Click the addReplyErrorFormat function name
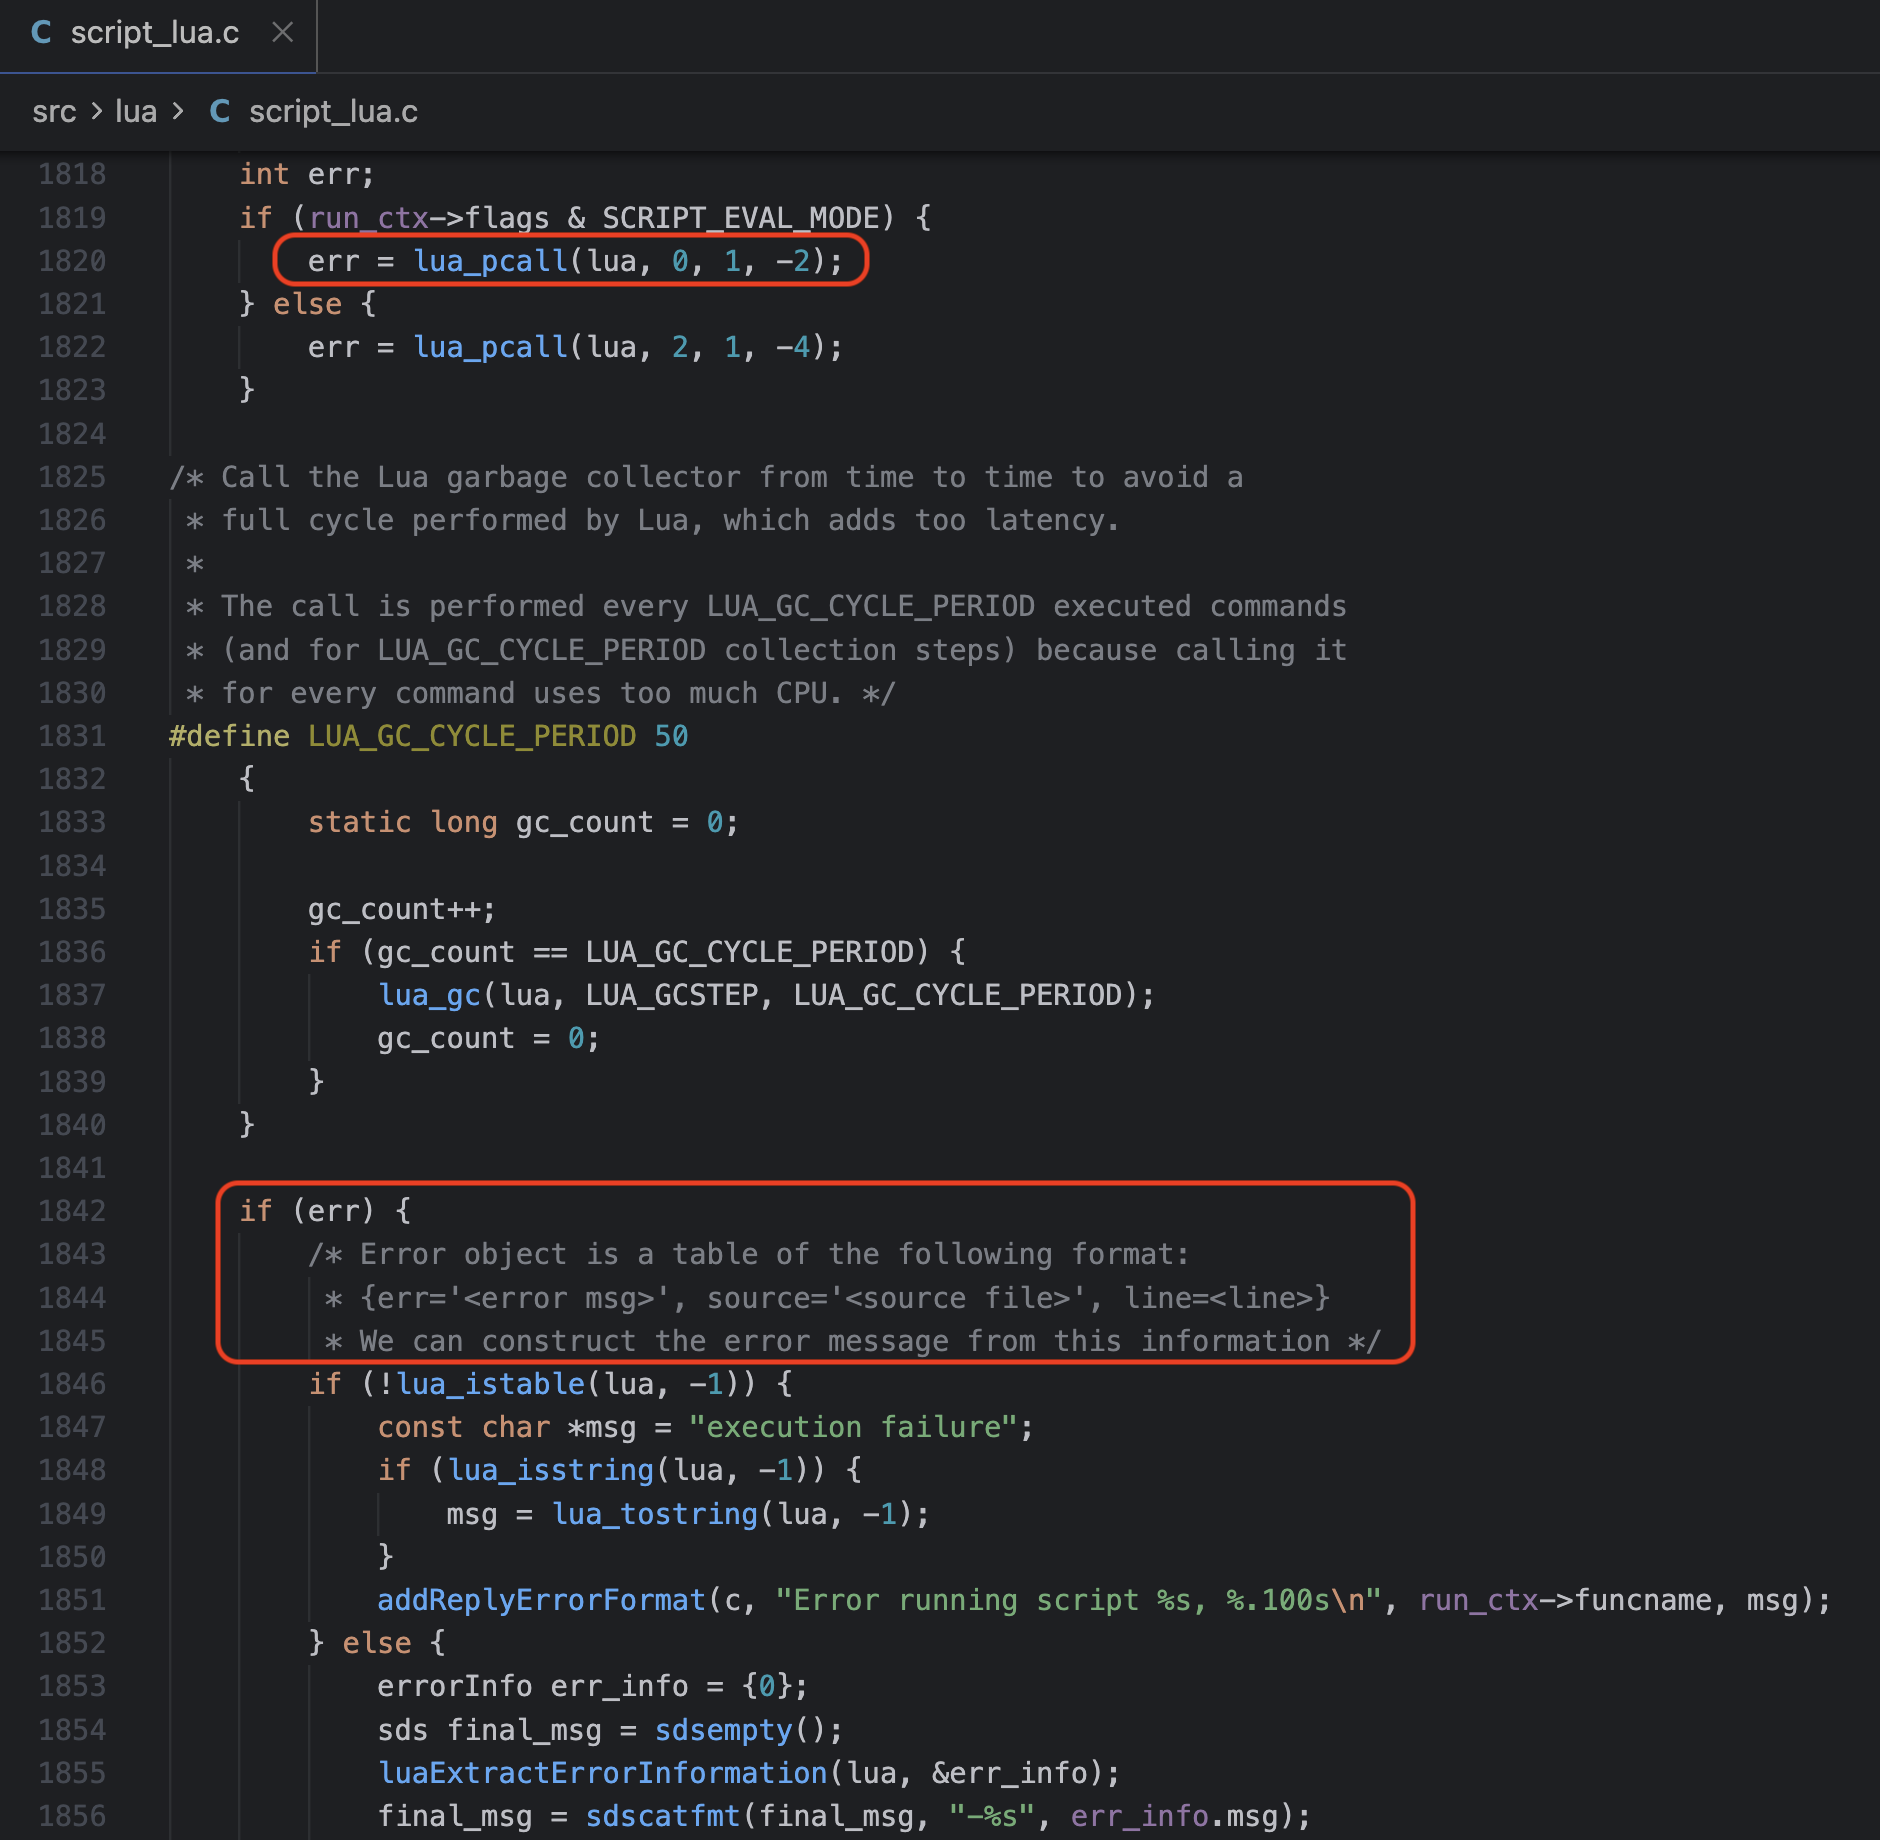The image size is (1880, 1840). pyautogui.click(x=541, y=1600)
